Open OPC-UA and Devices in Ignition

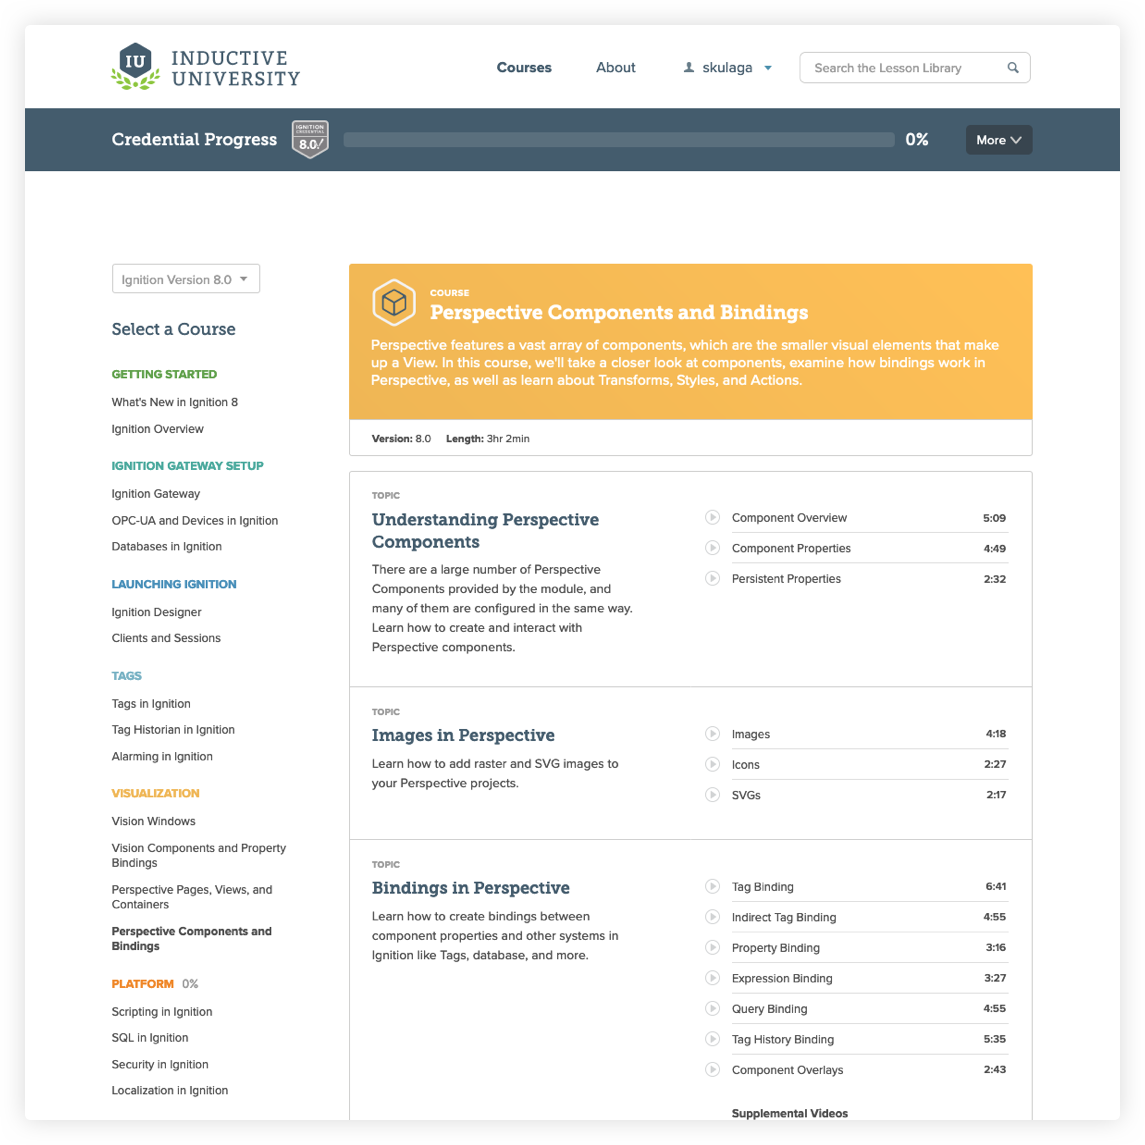tap(195, 520)
